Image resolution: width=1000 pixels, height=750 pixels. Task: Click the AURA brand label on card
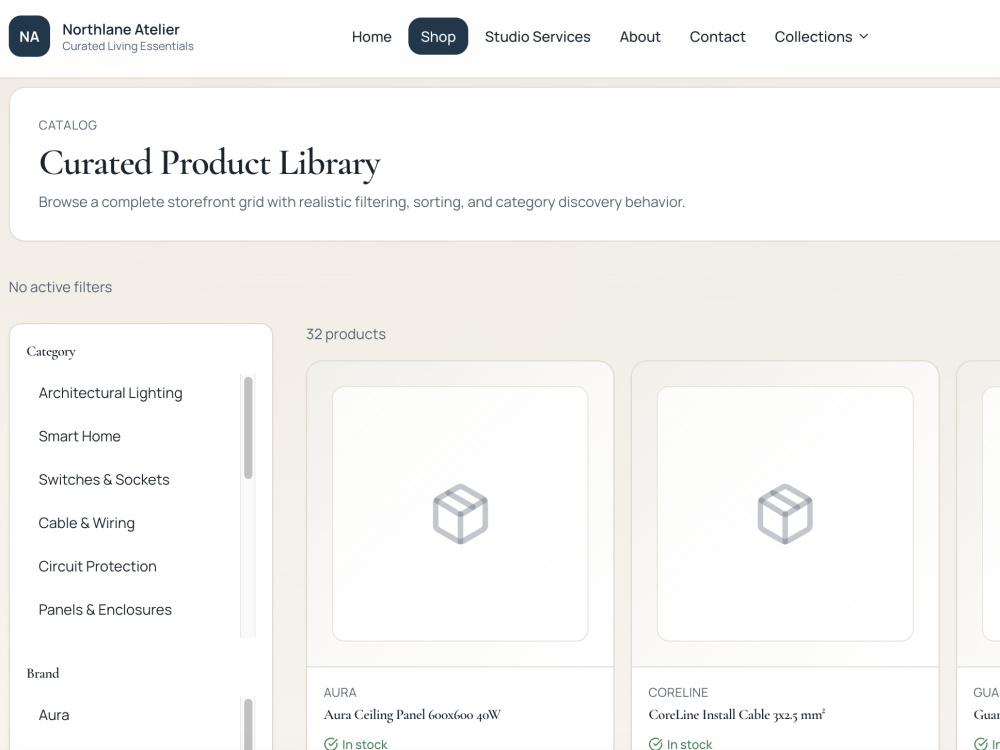(340, 693)
